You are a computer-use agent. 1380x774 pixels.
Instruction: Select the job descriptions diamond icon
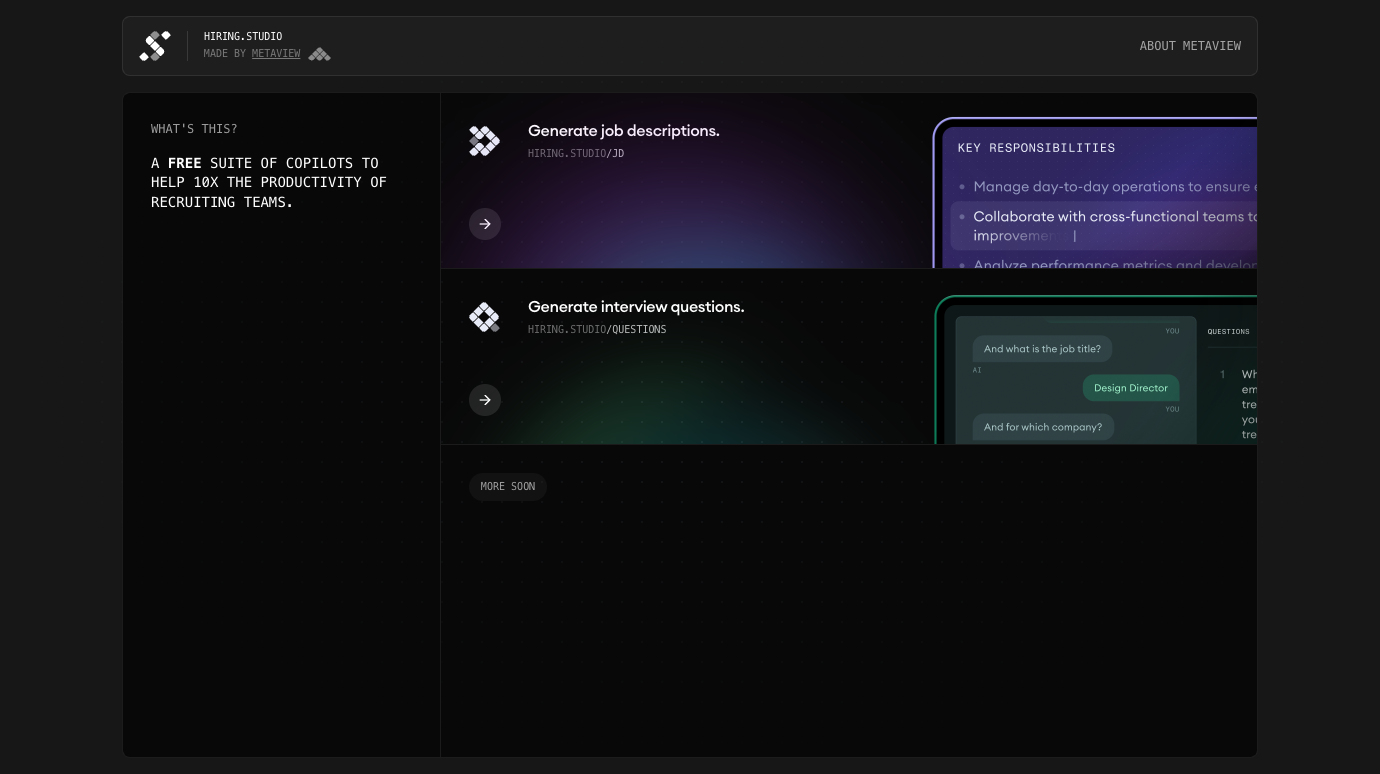pyautogui.click(x=484, y=140)
